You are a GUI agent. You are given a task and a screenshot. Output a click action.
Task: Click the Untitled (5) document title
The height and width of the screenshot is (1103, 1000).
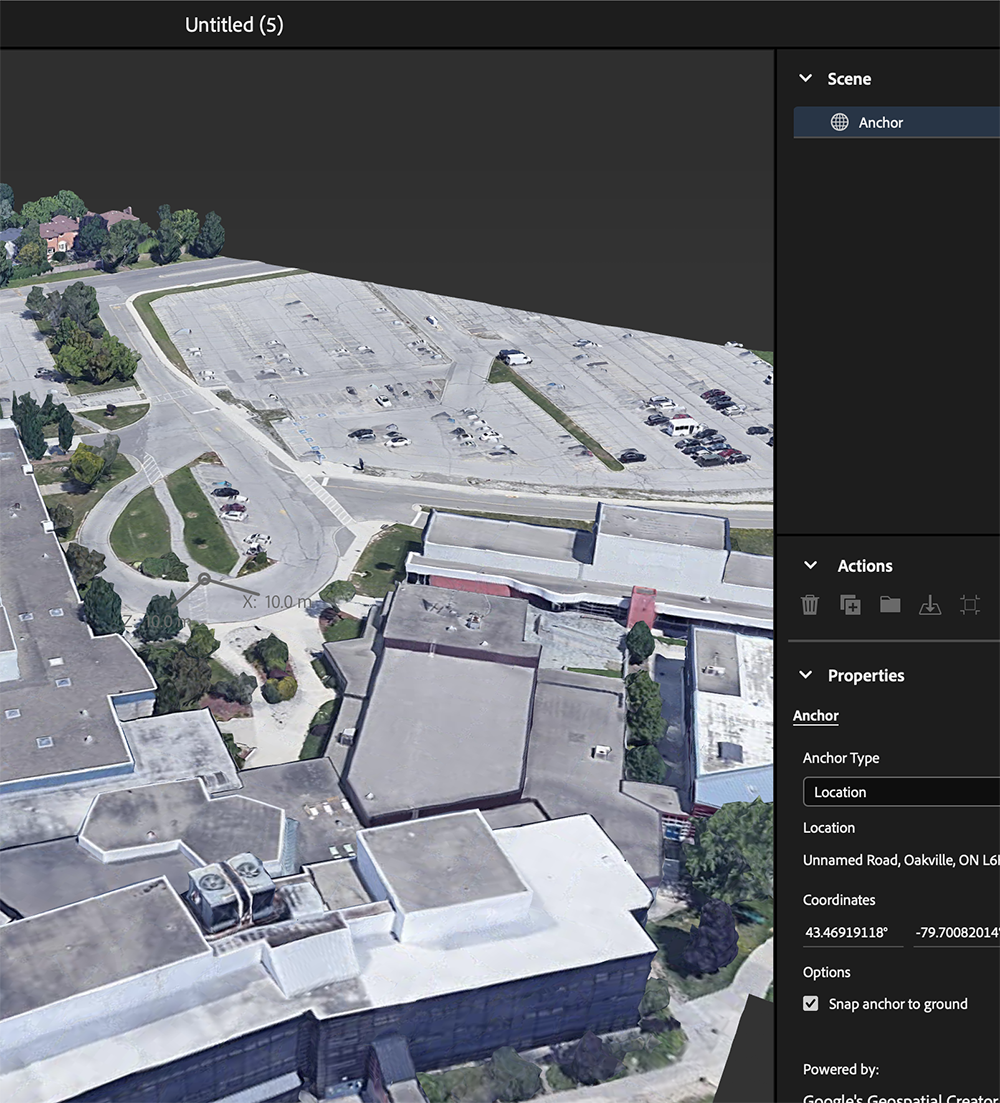234,24
